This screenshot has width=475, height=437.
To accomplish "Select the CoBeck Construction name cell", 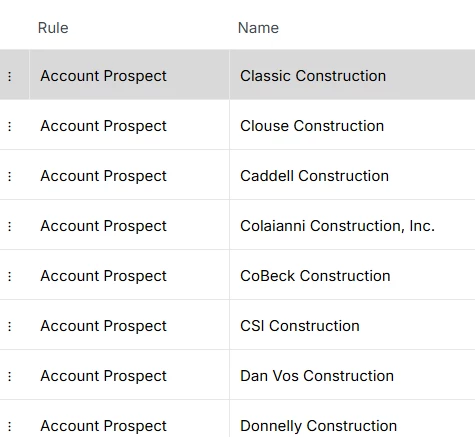I will click(x=352, y=275).
